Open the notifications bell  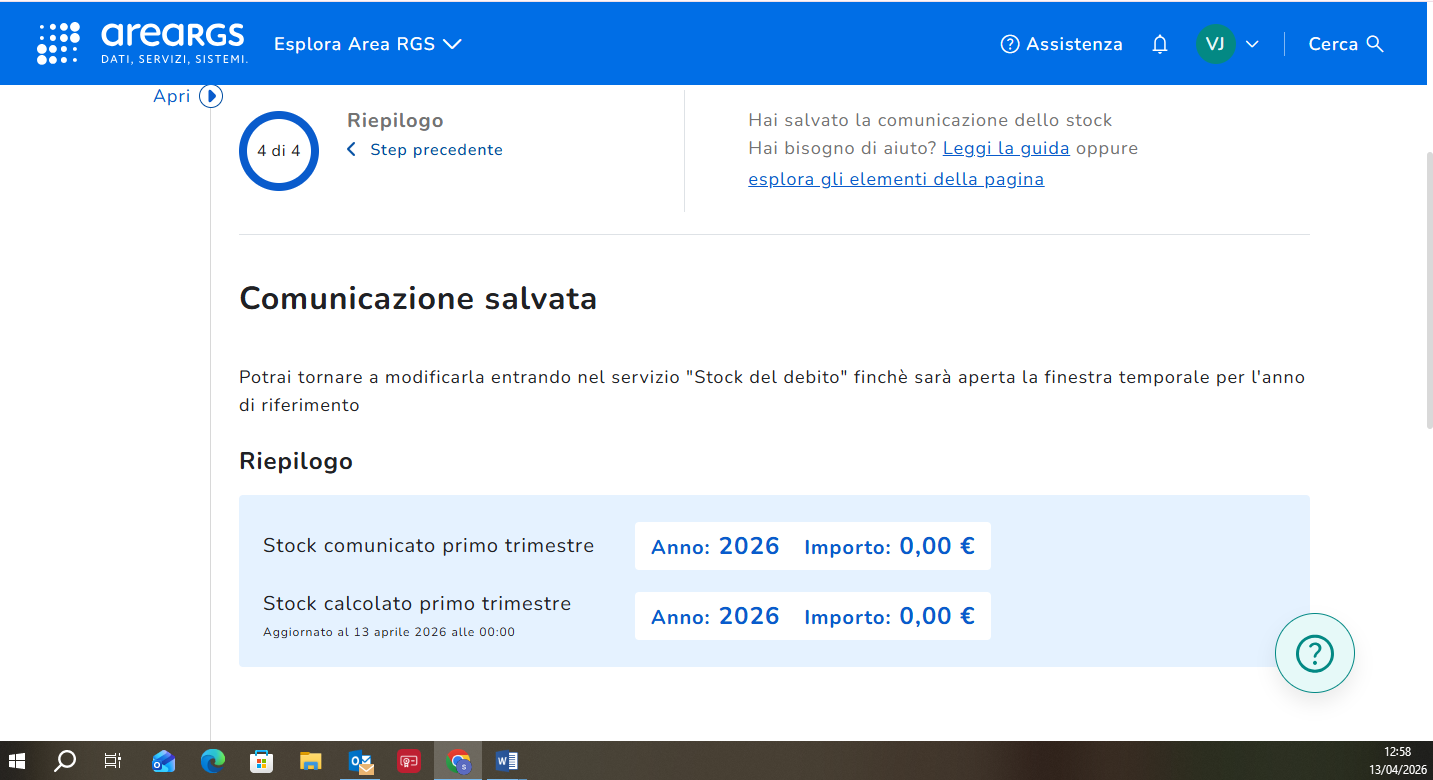(x=1160, y=44)
